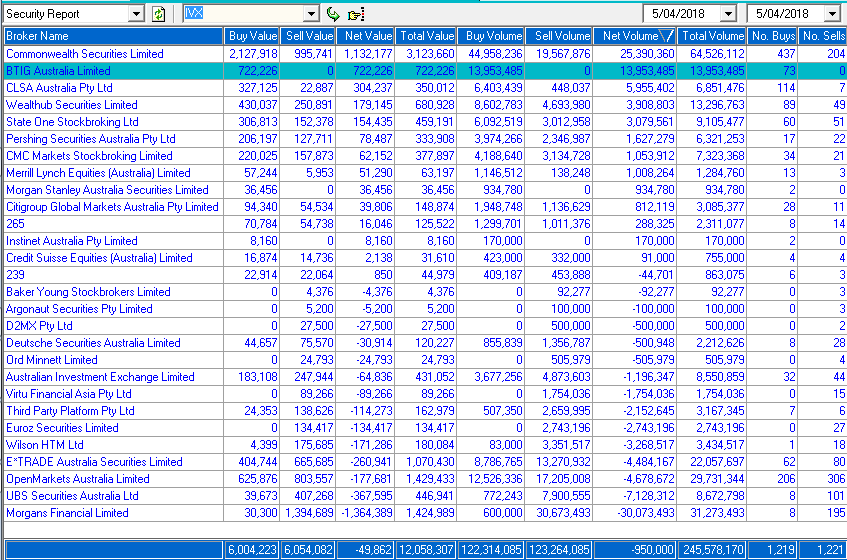This screenshot has height=560, width=847.
Task: Open the end date dropdown calendar
Action: (x=832, y=14)
